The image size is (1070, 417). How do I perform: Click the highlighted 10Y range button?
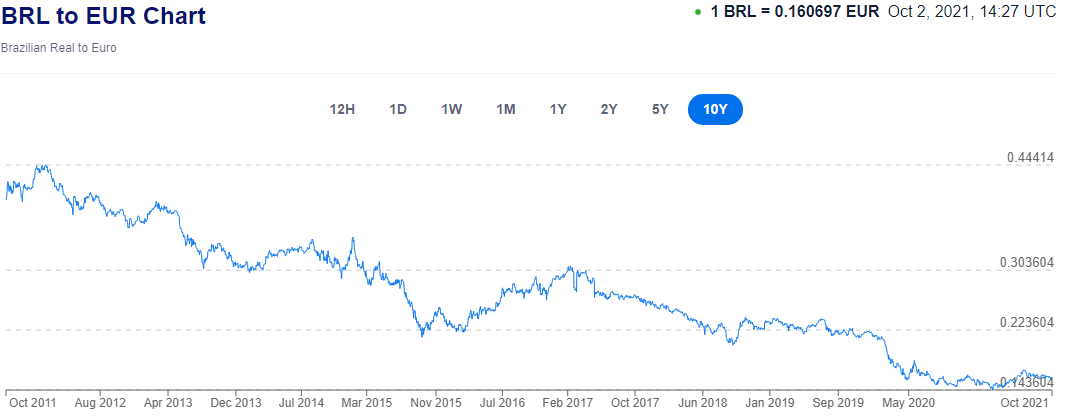(715, 110)
